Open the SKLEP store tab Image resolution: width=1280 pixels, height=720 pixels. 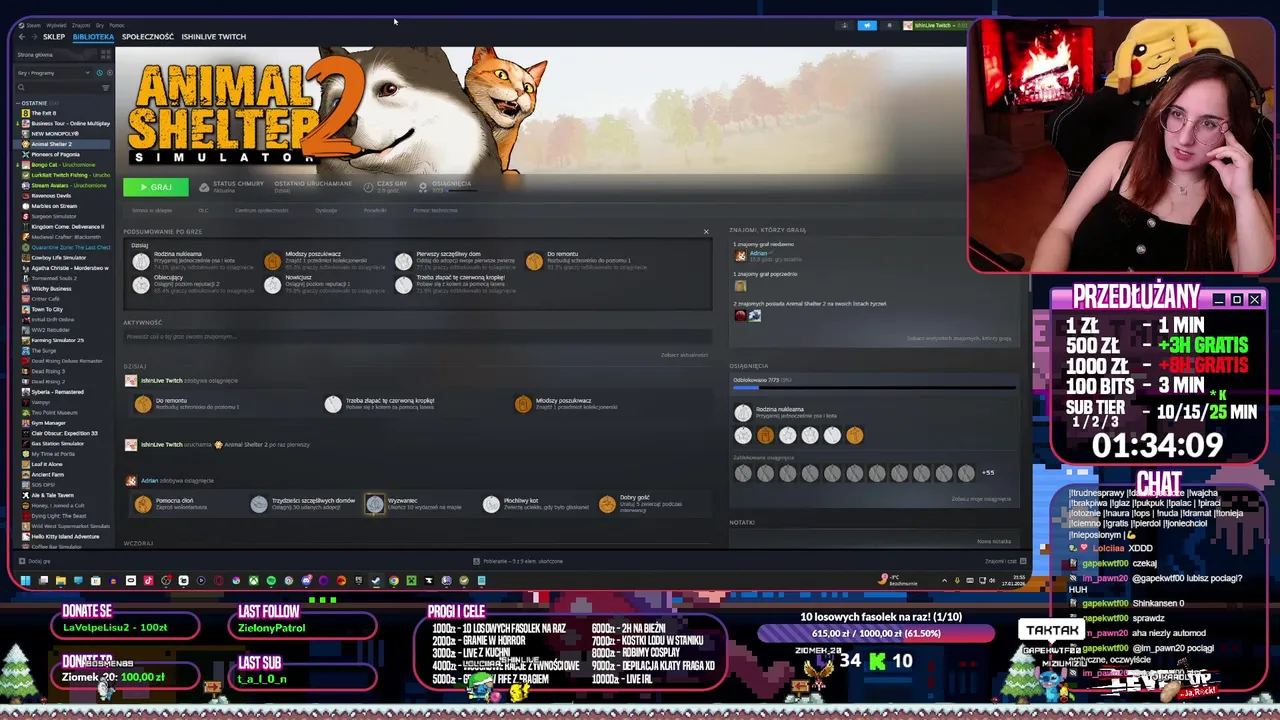point(54,37)
